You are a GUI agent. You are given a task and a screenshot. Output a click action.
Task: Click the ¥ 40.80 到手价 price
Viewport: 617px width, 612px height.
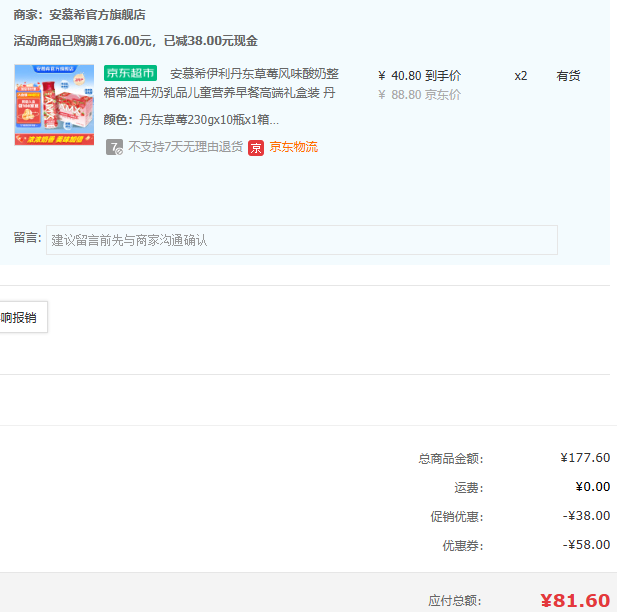tap(419, 76)
